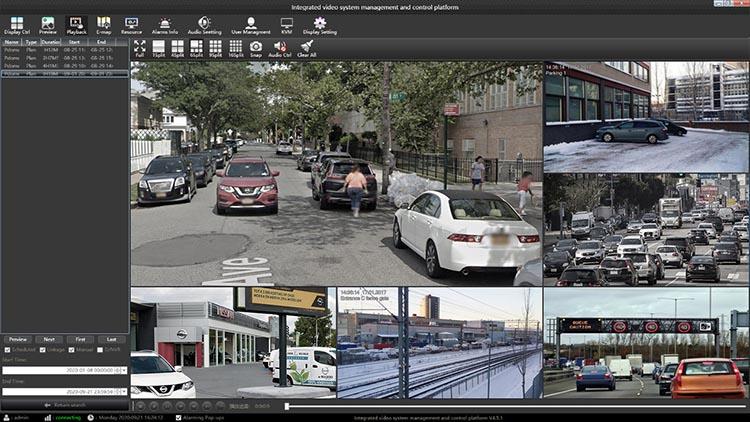
Task: Click the Return search button
Action: tap(65, 405)
